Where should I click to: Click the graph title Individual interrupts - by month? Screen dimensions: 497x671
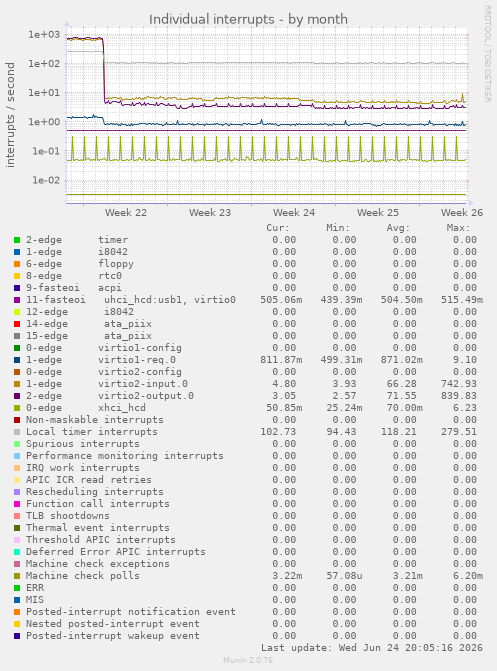click(x=248, y=20)
